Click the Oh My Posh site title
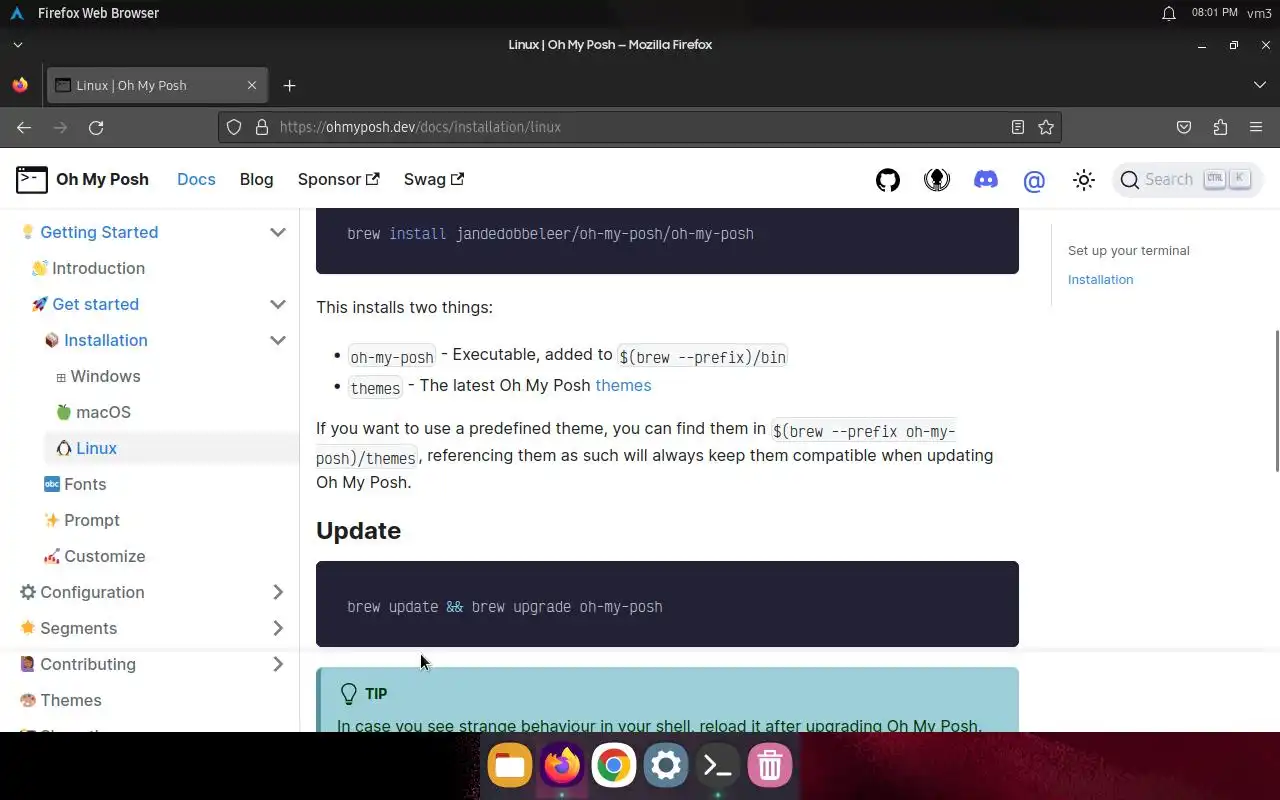1280x800 pixels. (102, 179)
